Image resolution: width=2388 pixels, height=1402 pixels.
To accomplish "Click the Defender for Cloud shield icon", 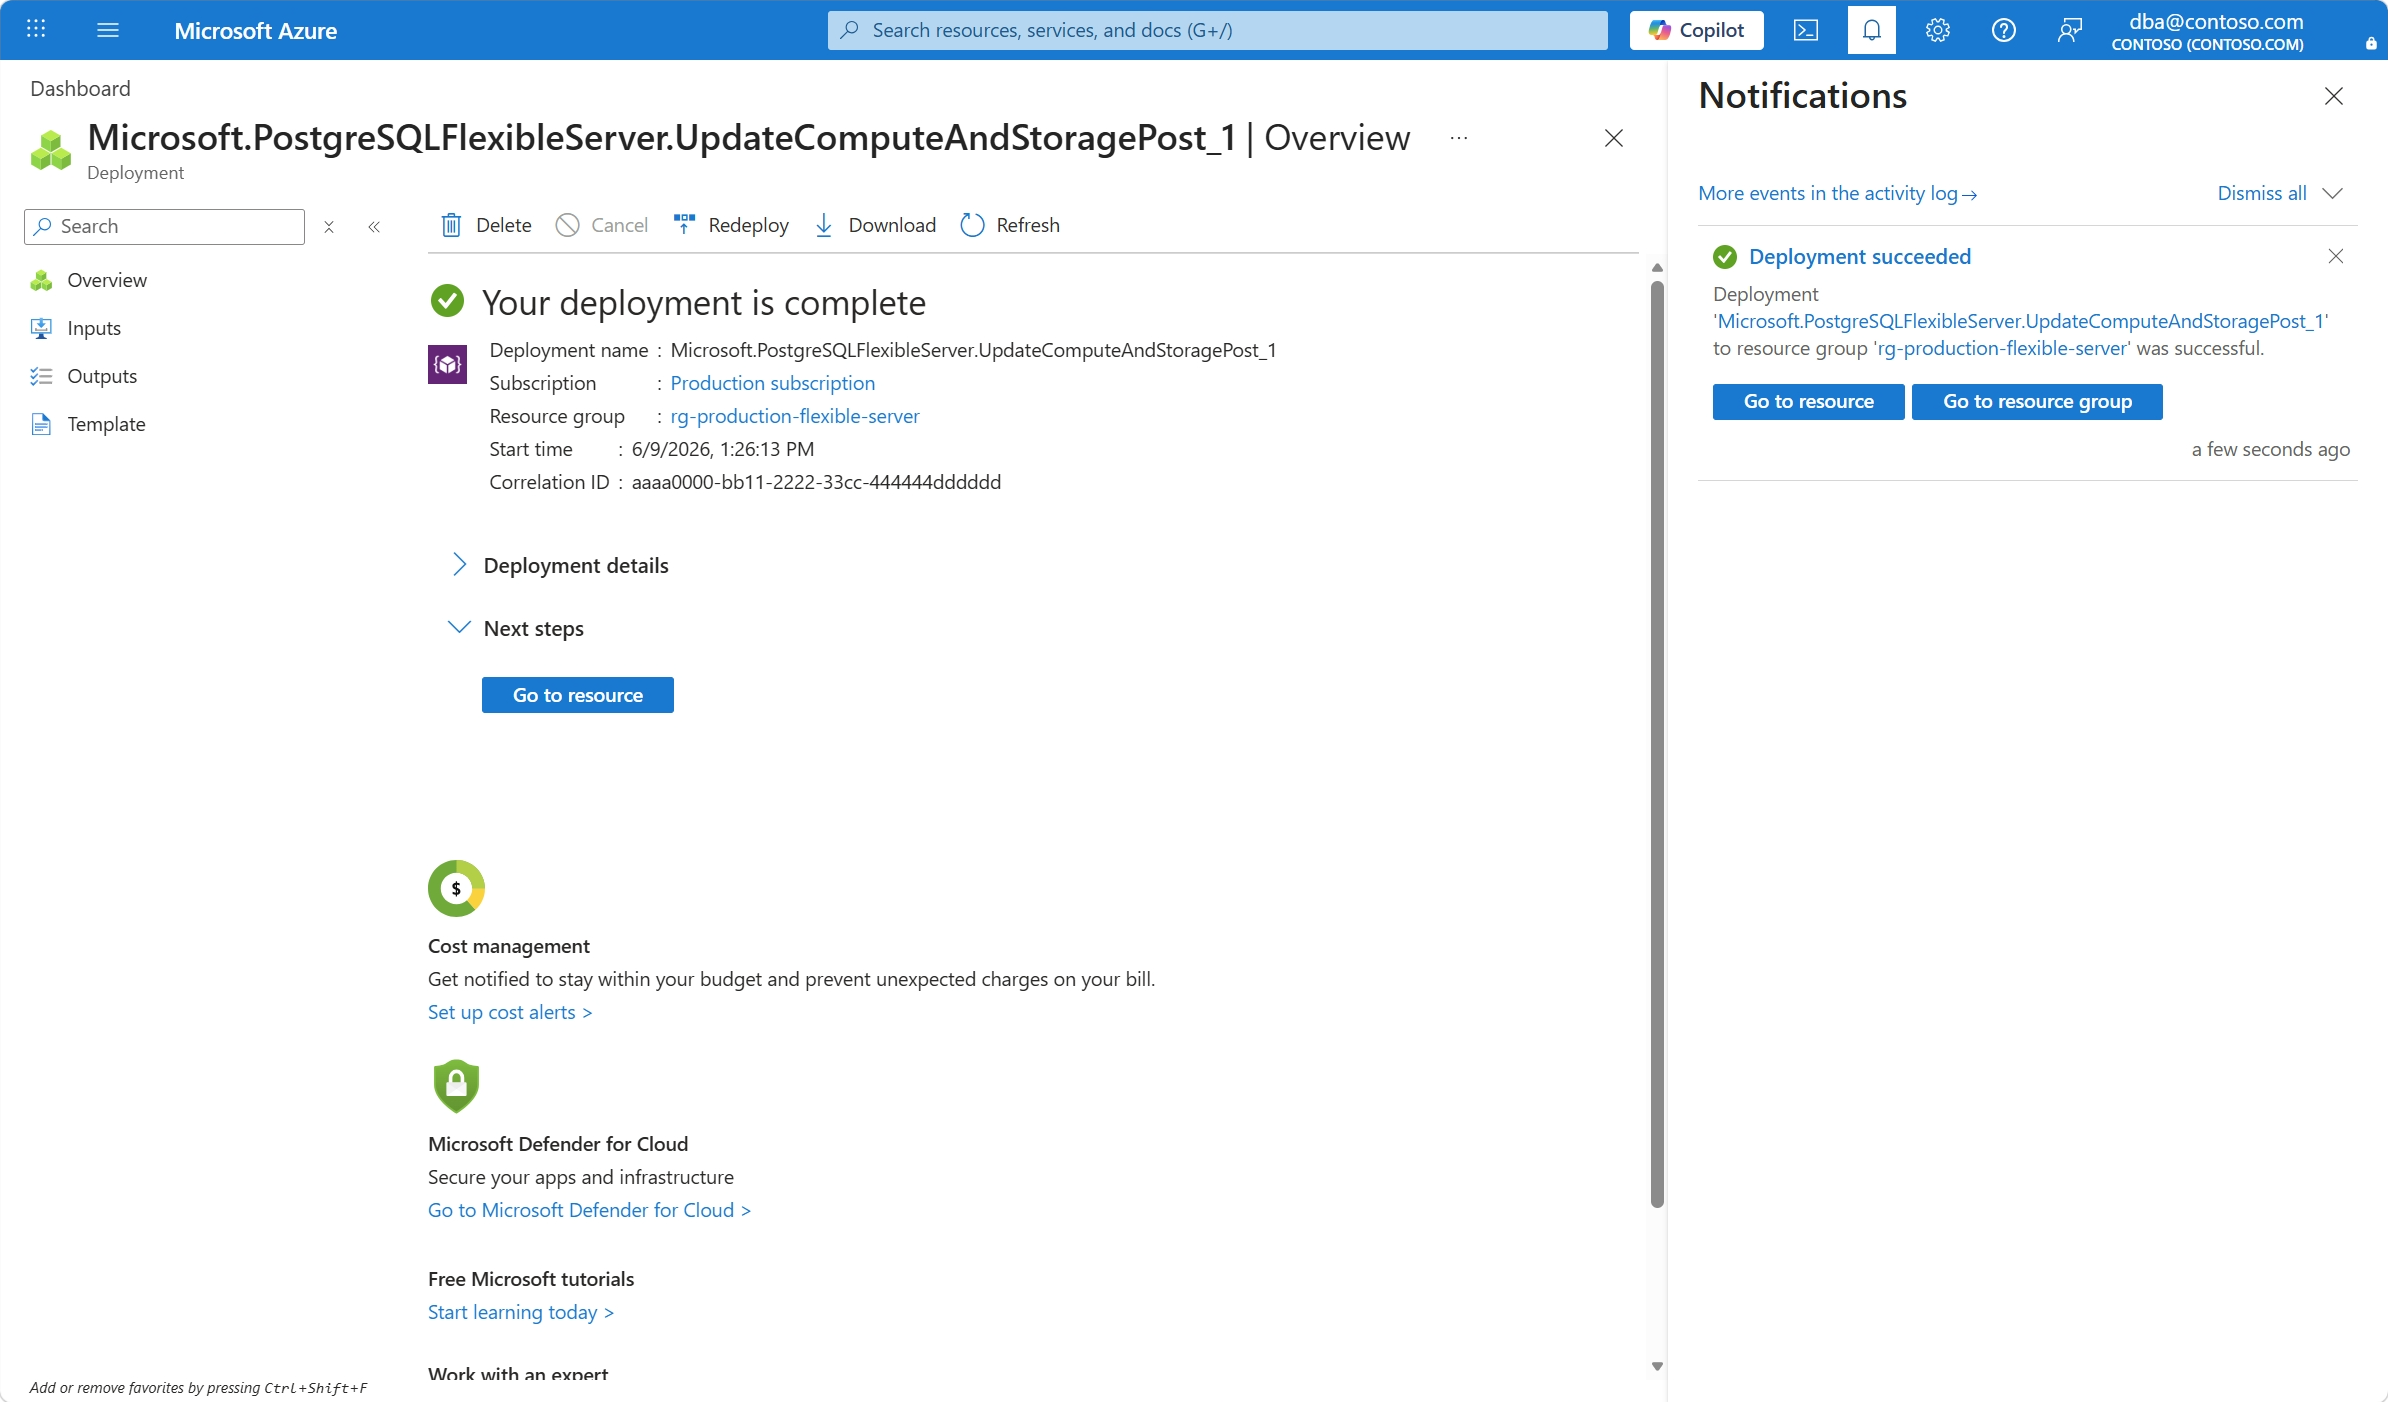I will (x=456, y=1085).
